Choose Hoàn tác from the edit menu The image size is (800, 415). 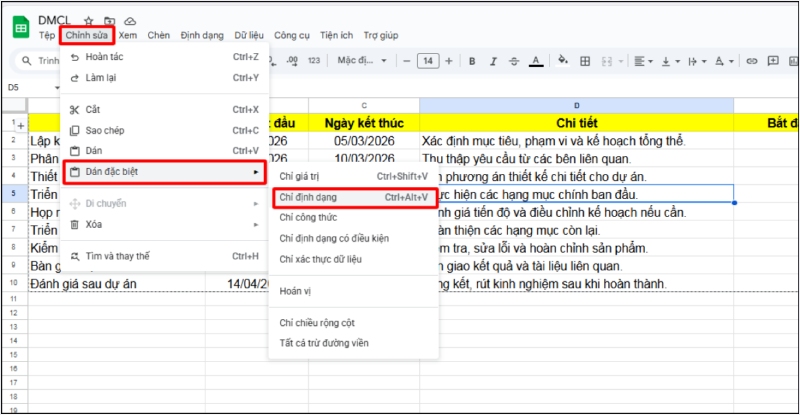[x=164, y=57]
